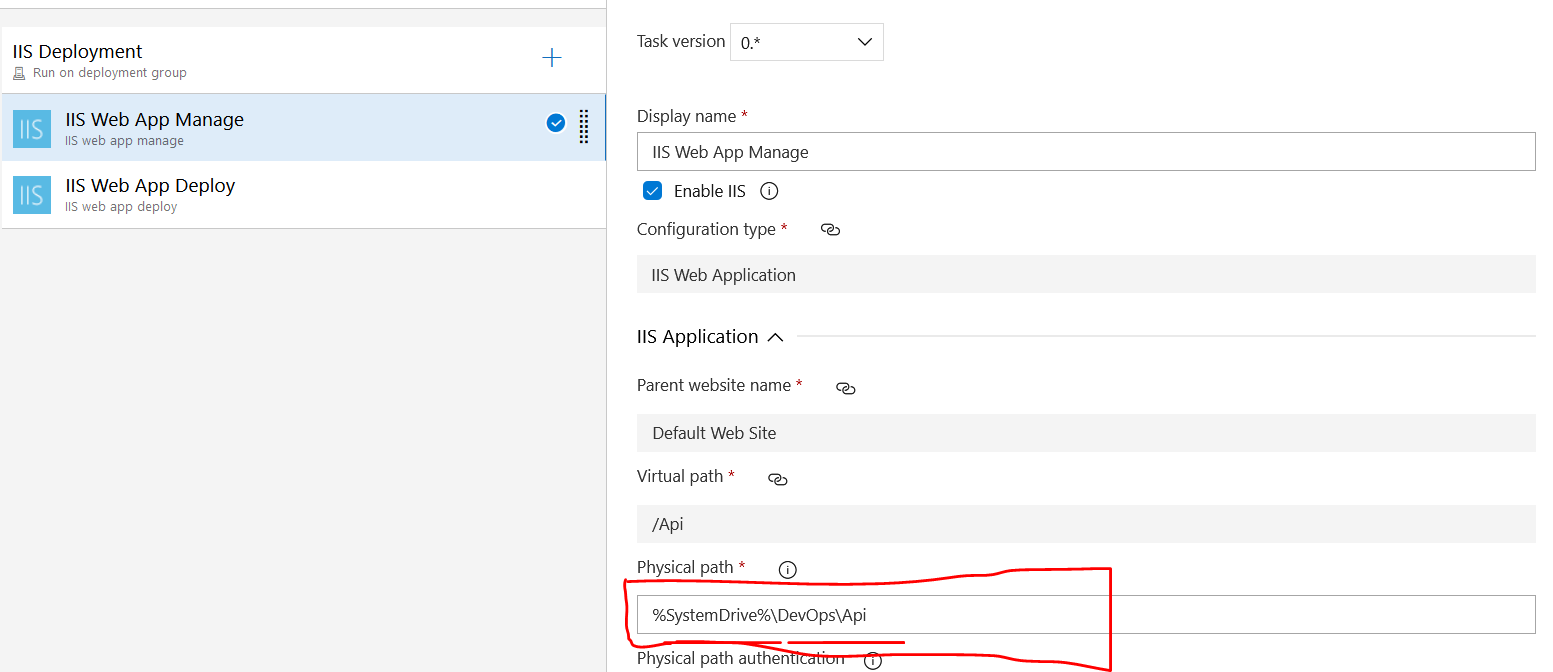The image size is (1553, 672).
Task: Click the info icon next to Physical path
Action: click(x=787, y=570)
